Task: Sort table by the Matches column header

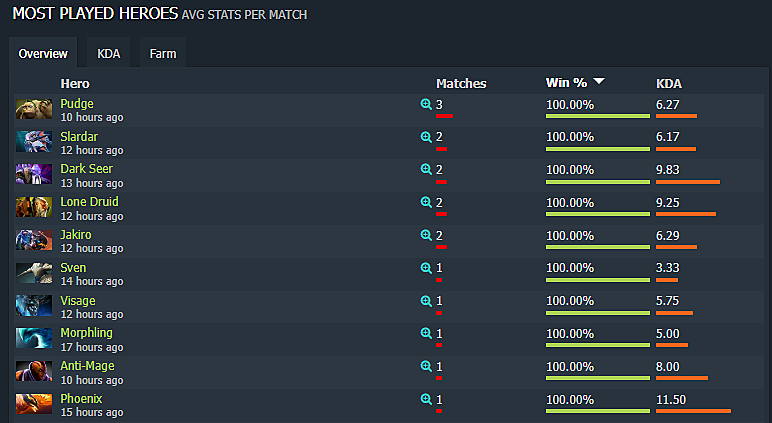Action: (461, 84)
